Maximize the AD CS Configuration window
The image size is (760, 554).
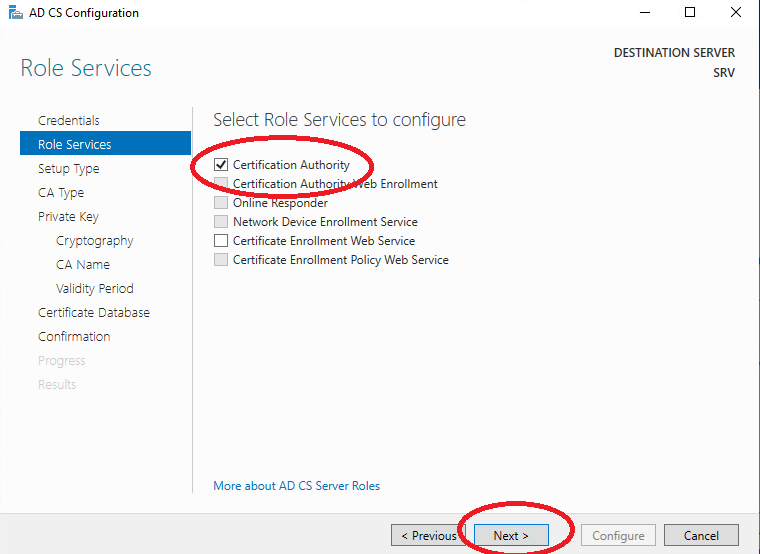(x=690, y=13)
